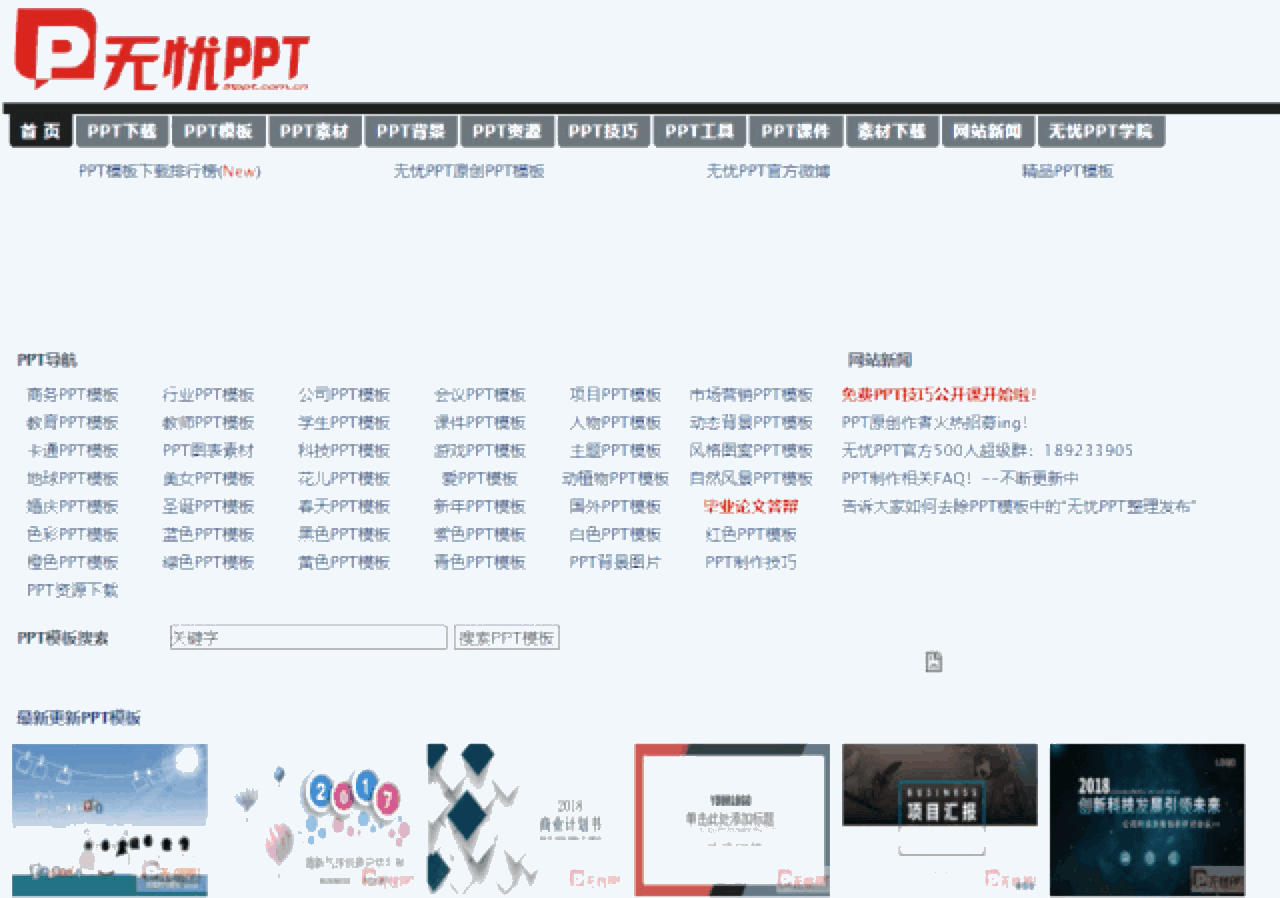Click the 关键字 search input field
The width and height of the screenshot is (1280, 898).
pos(308,637)
